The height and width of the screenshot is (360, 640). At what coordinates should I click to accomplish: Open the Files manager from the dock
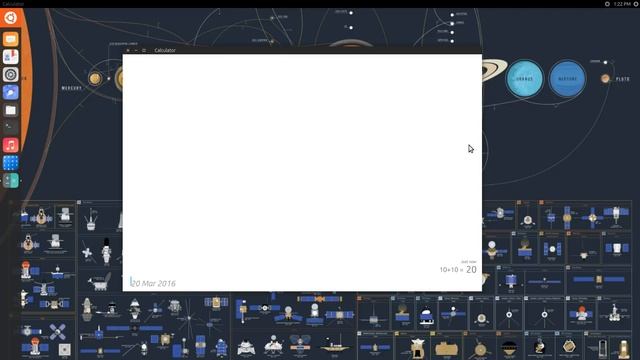pos(11,110)
